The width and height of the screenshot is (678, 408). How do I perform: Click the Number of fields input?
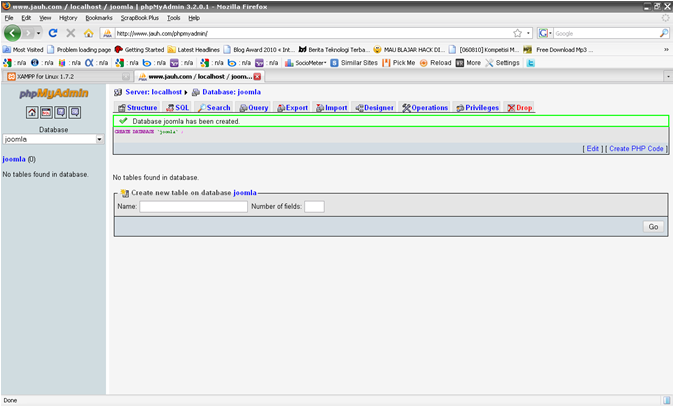314,207
